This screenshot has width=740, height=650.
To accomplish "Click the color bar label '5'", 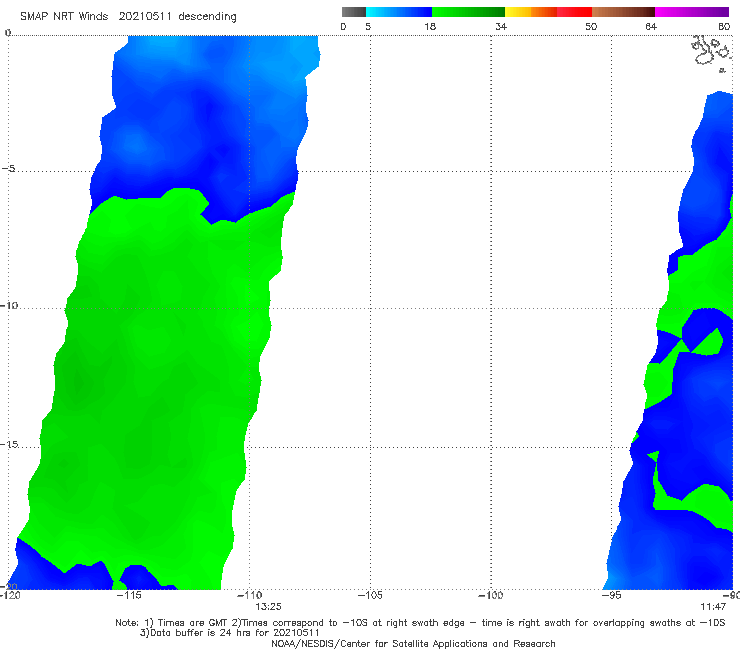I will (x=368, y=27).
